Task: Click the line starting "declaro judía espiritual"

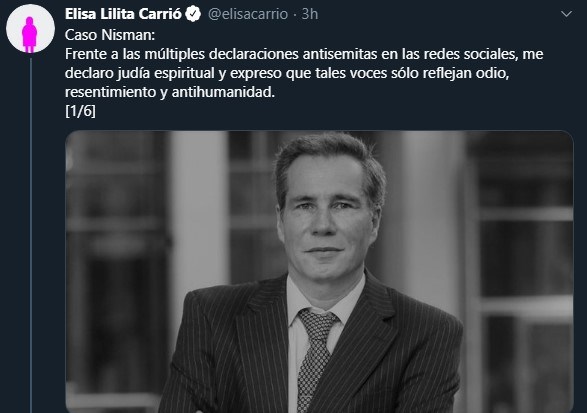Action: coord(287,73)
